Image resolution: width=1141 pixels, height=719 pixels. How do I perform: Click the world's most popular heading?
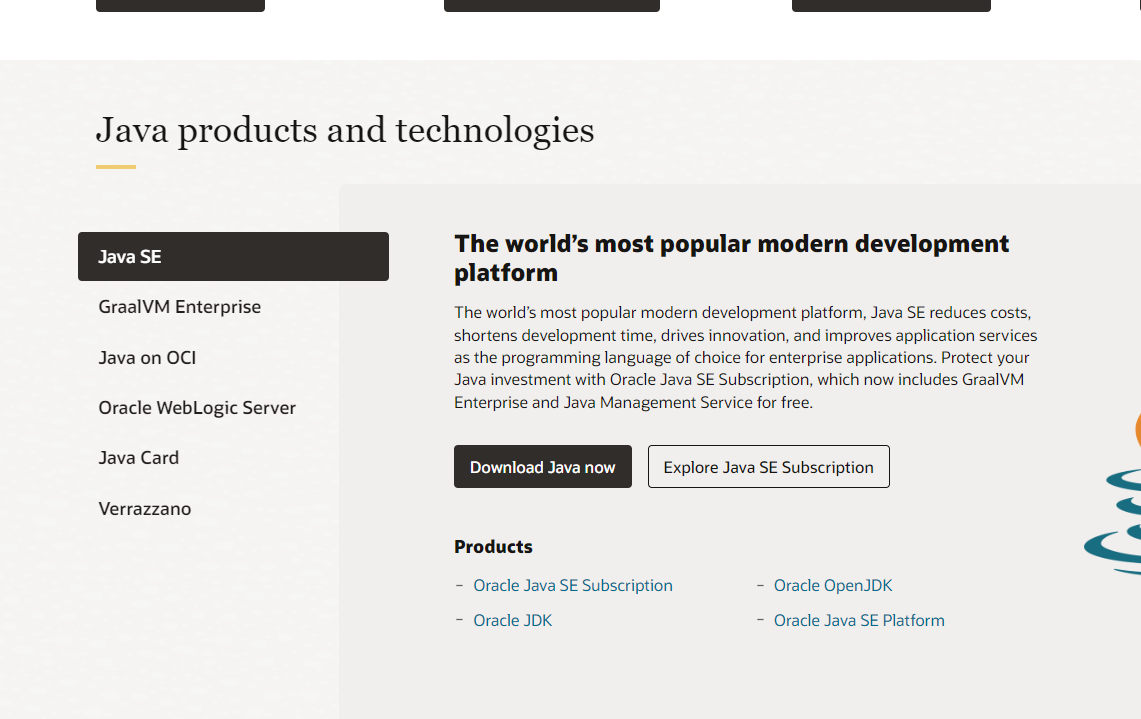[x=731, y=258]
